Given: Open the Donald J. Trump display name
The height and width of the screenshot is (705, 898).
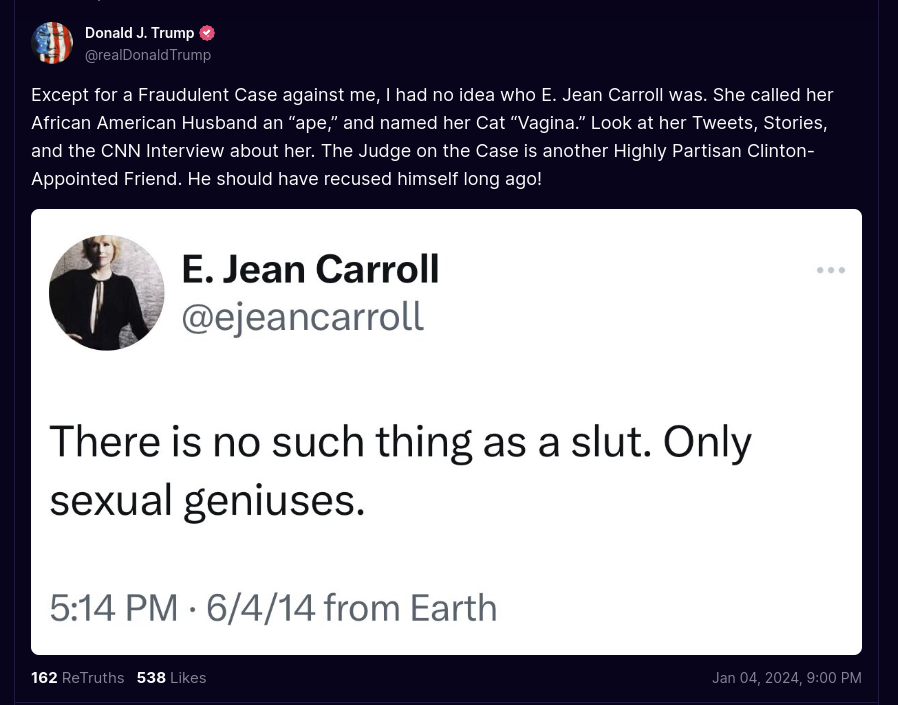Looking at the screenshot, I should [139, 33].
